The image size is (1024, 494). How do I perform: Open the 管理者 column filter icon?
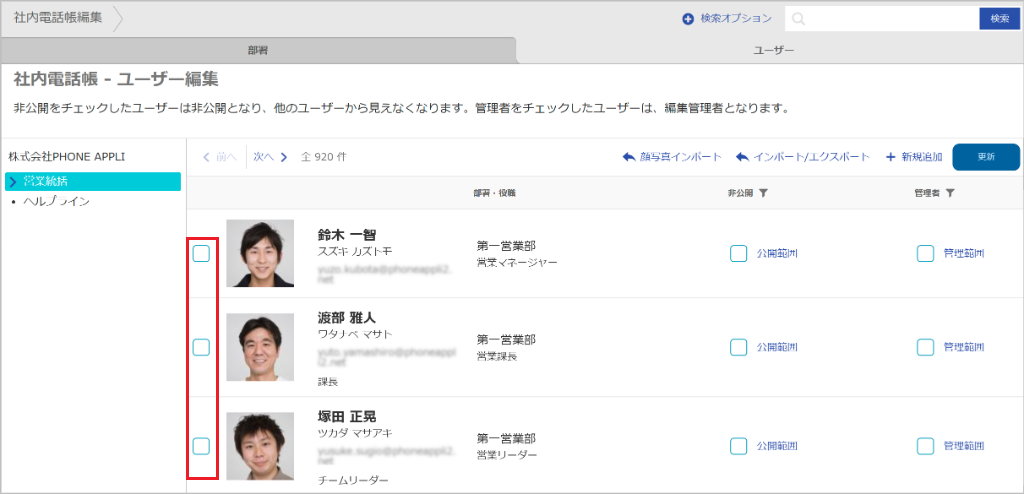point(949,193)
